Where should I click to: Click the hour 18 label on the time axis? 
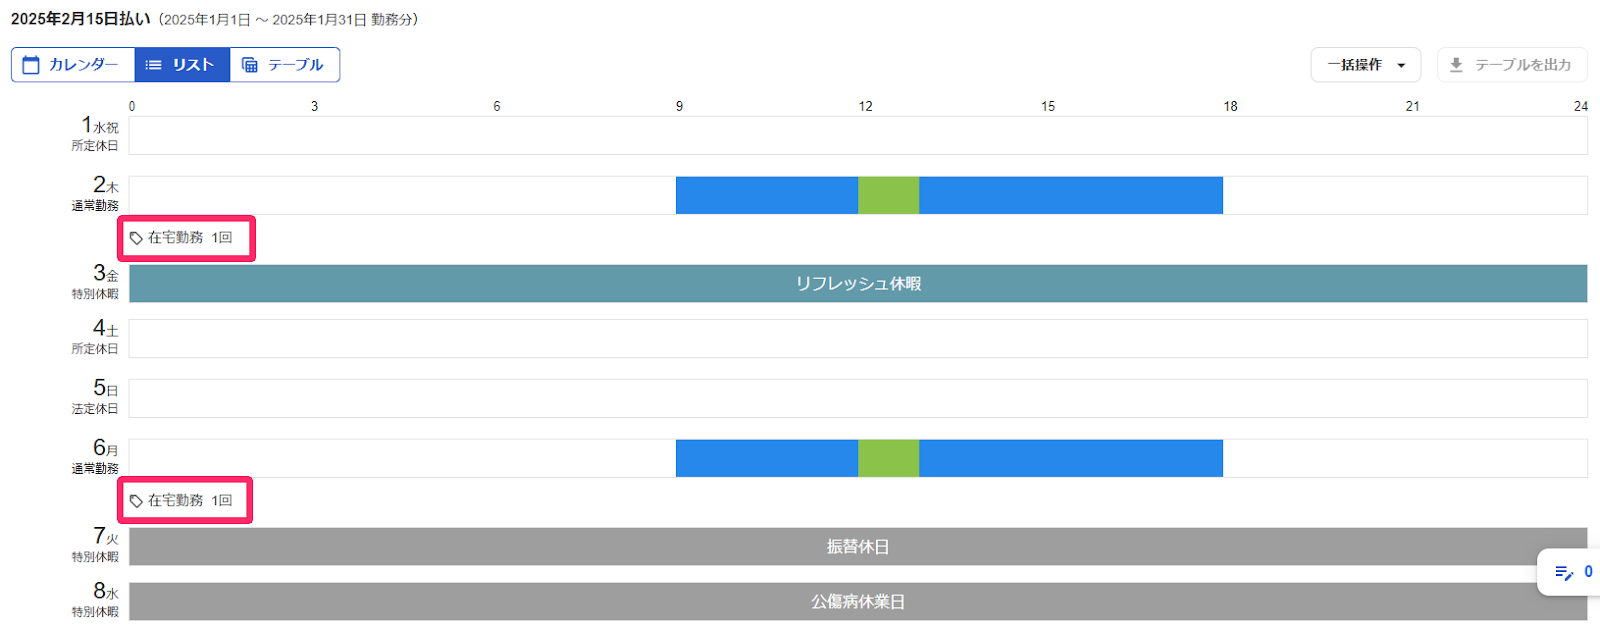[x=1230, y=106]
